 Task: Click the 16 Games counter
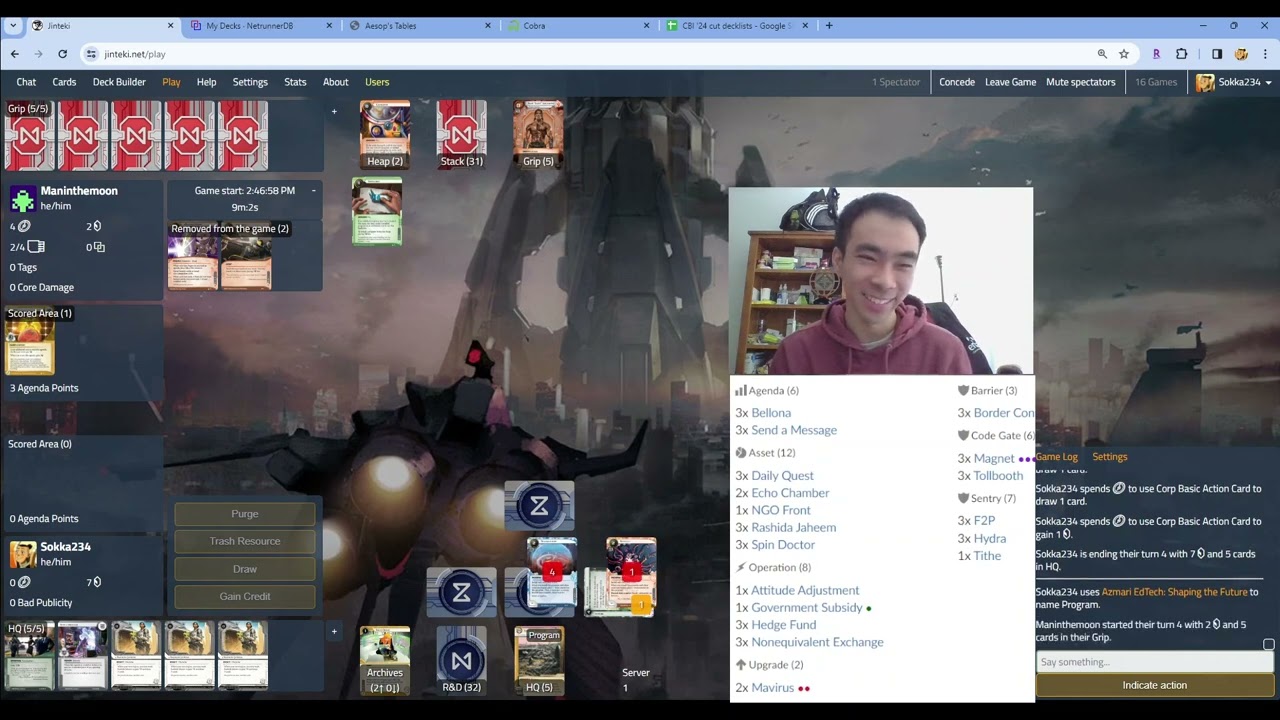click(1156, 82)
